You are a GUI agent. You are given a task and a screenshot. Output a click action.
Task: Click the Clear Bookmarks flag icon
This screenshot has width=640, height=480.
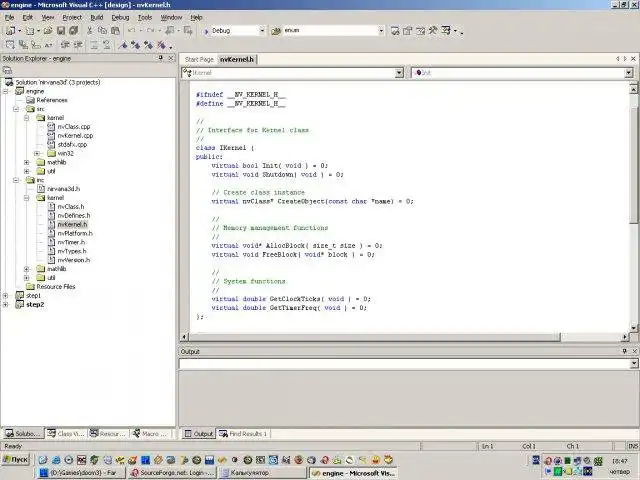tap(162, 45)
